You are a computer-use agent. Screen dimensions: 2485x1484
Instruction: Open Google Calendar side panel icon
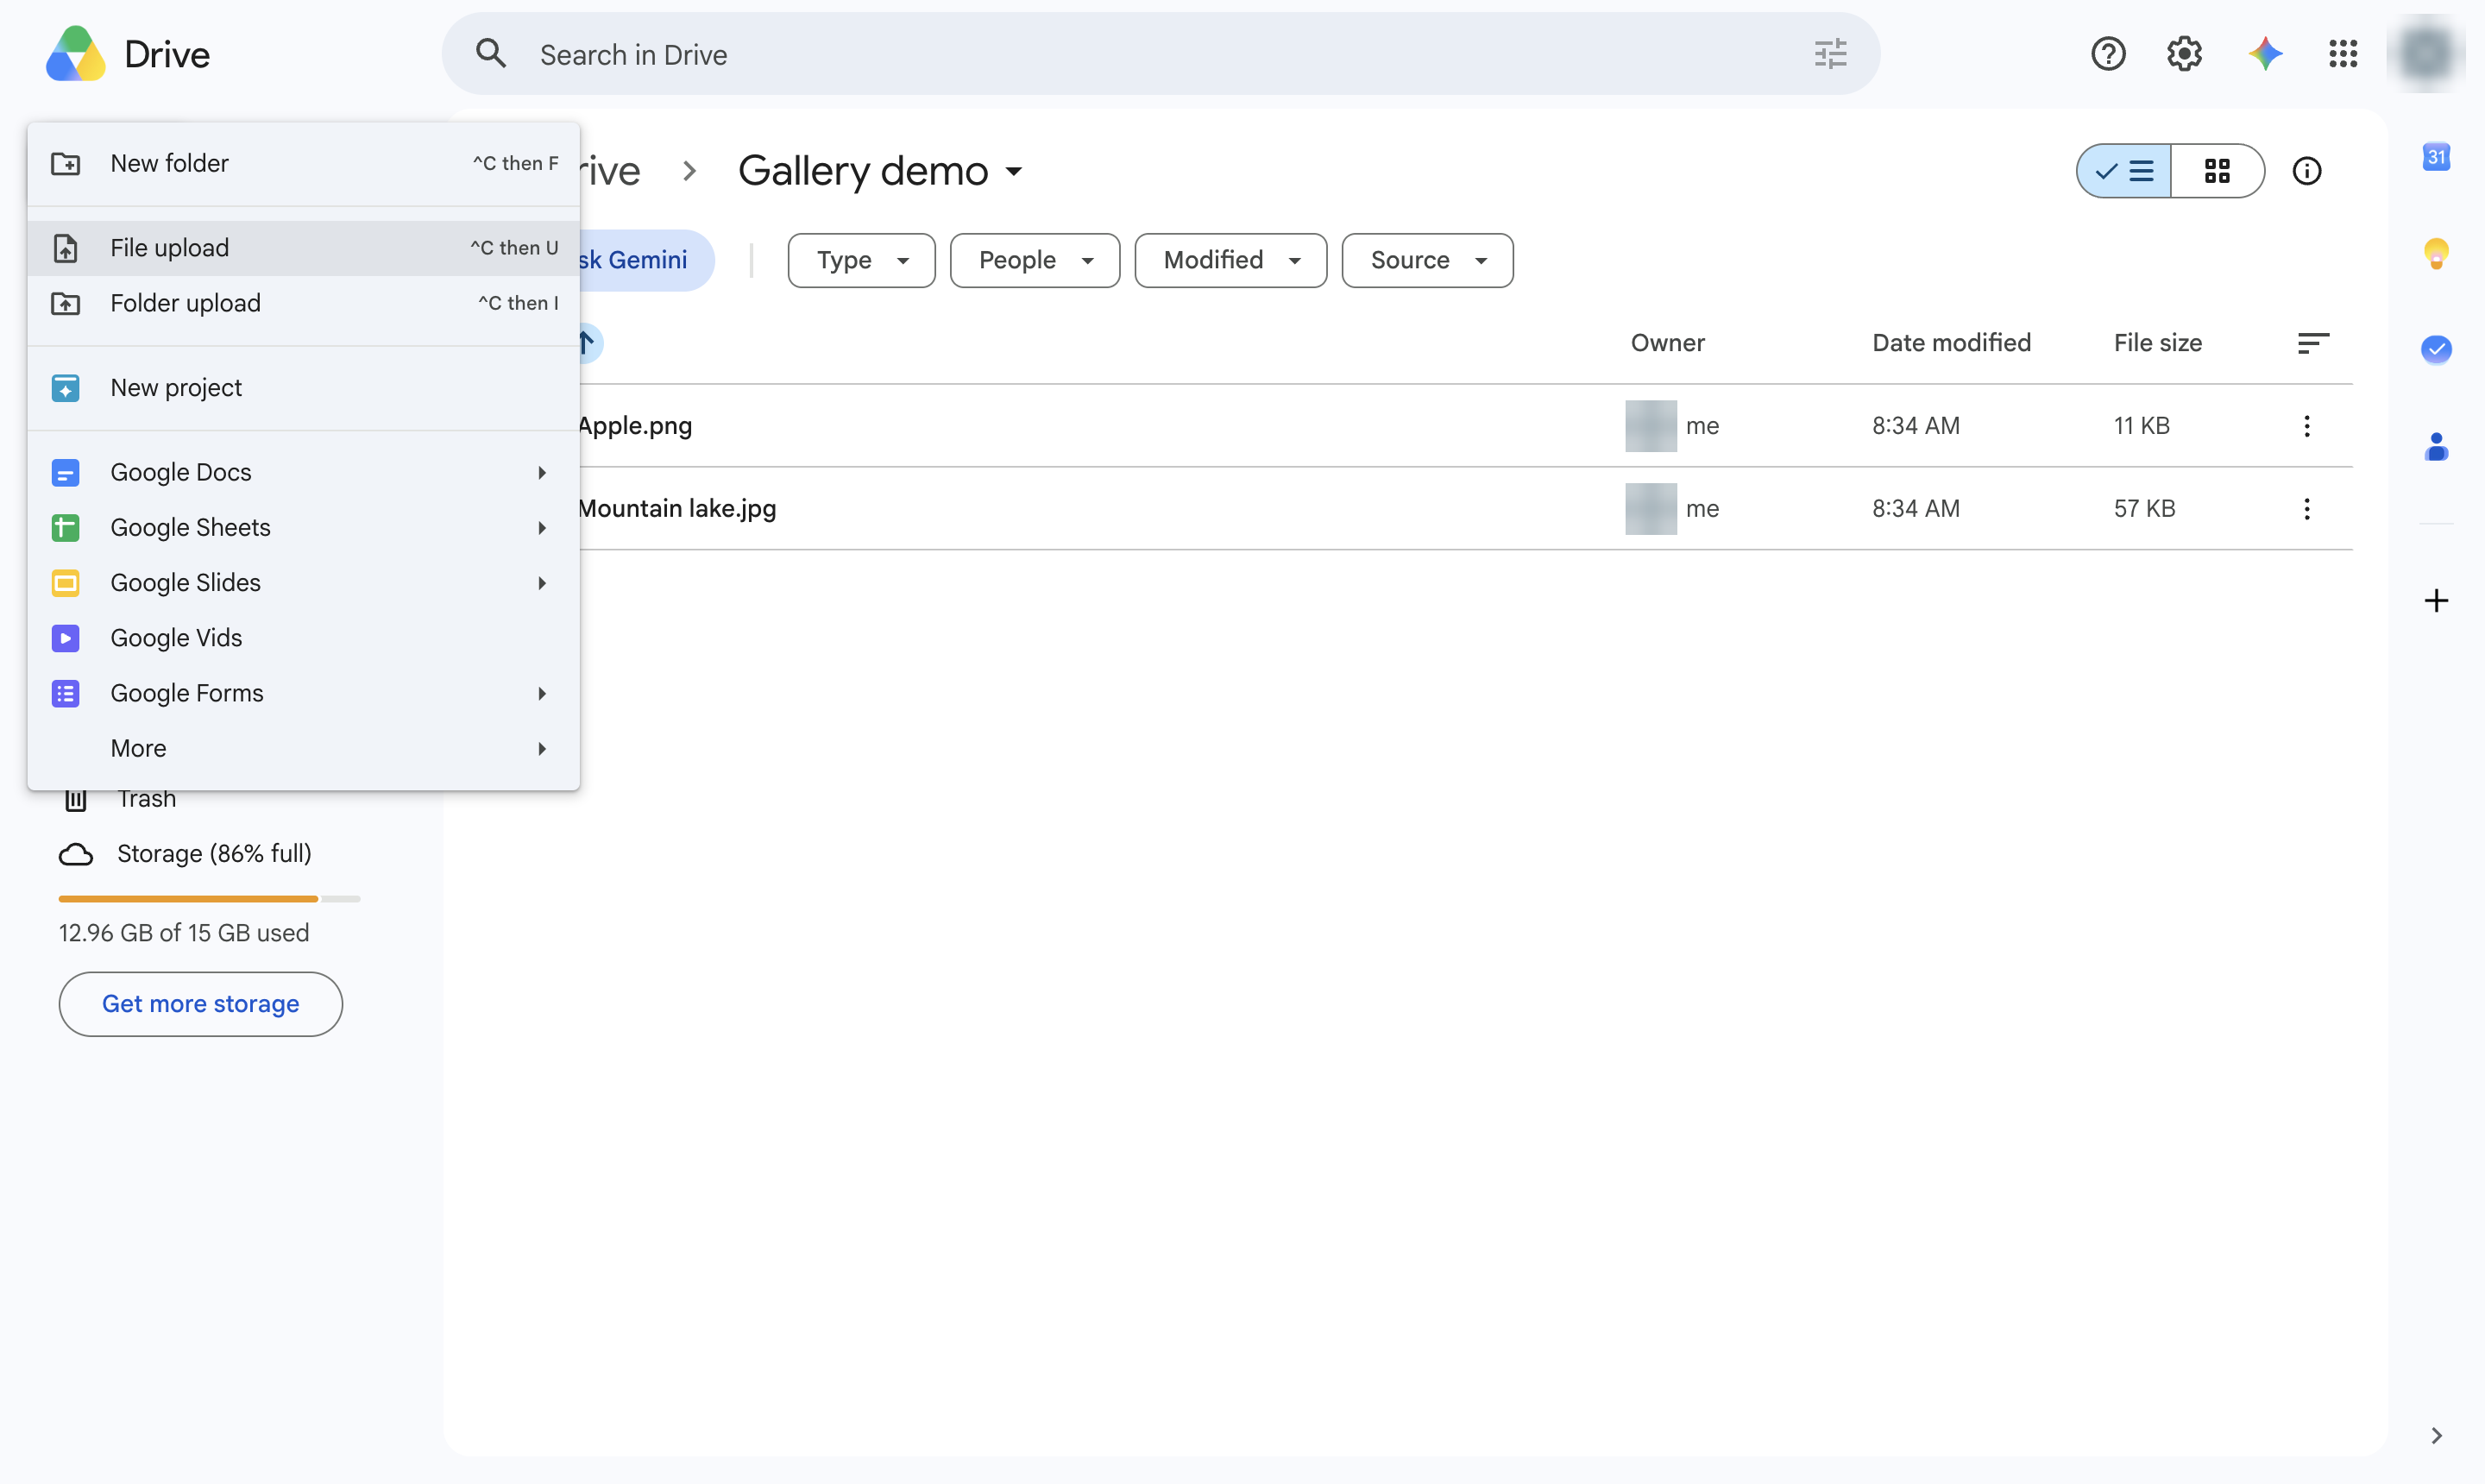(x=2436, y=157)
